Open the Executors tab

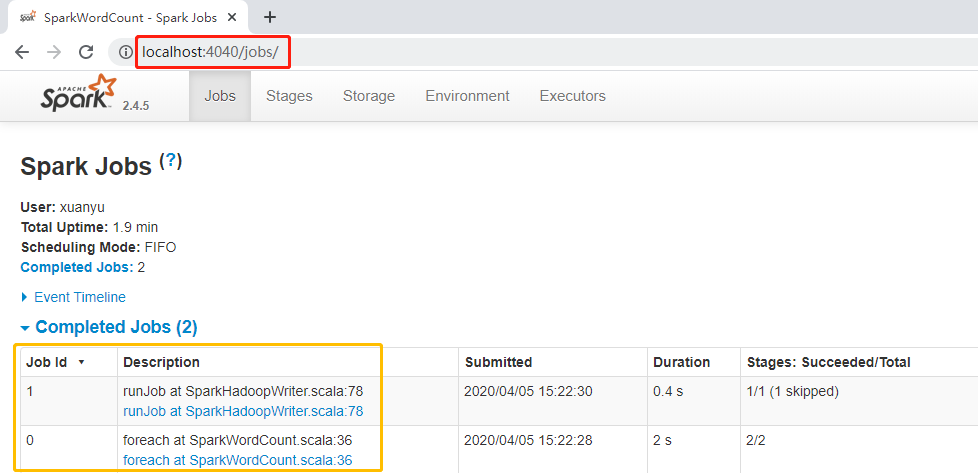[x=573, y=96]
